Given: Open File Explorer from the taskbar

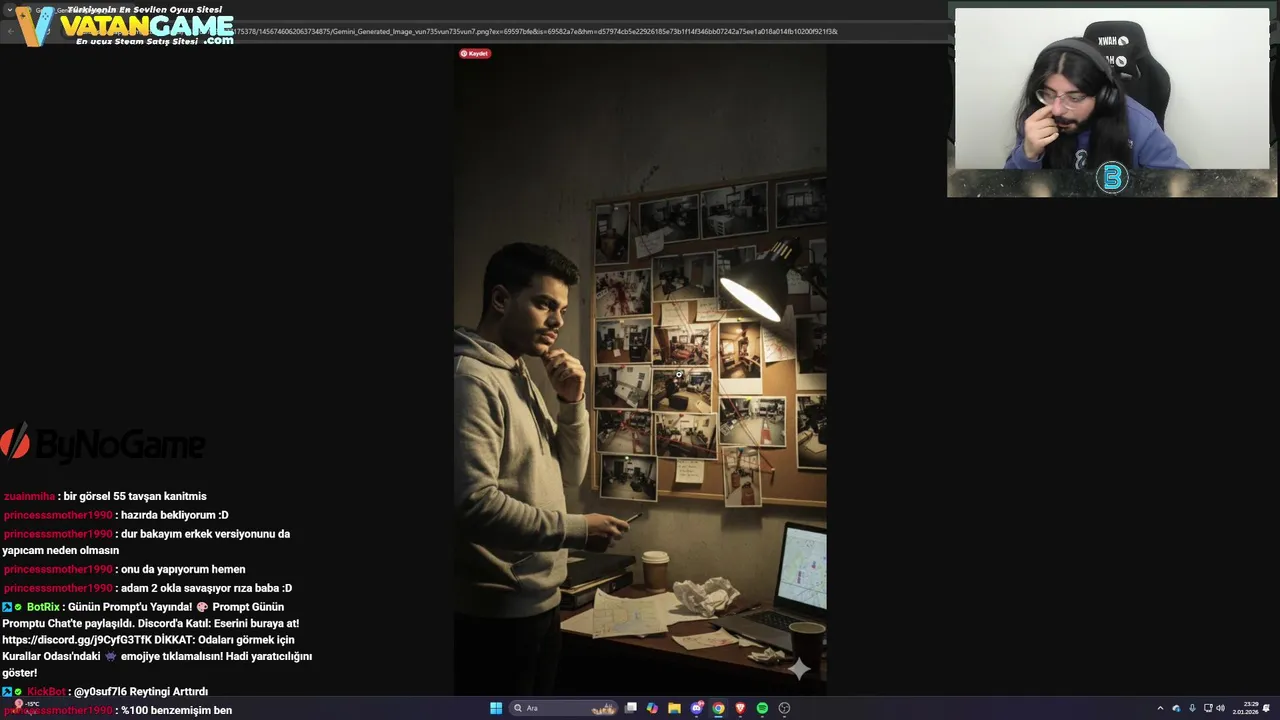Looking at the screenshot, I should pos(674,708).
